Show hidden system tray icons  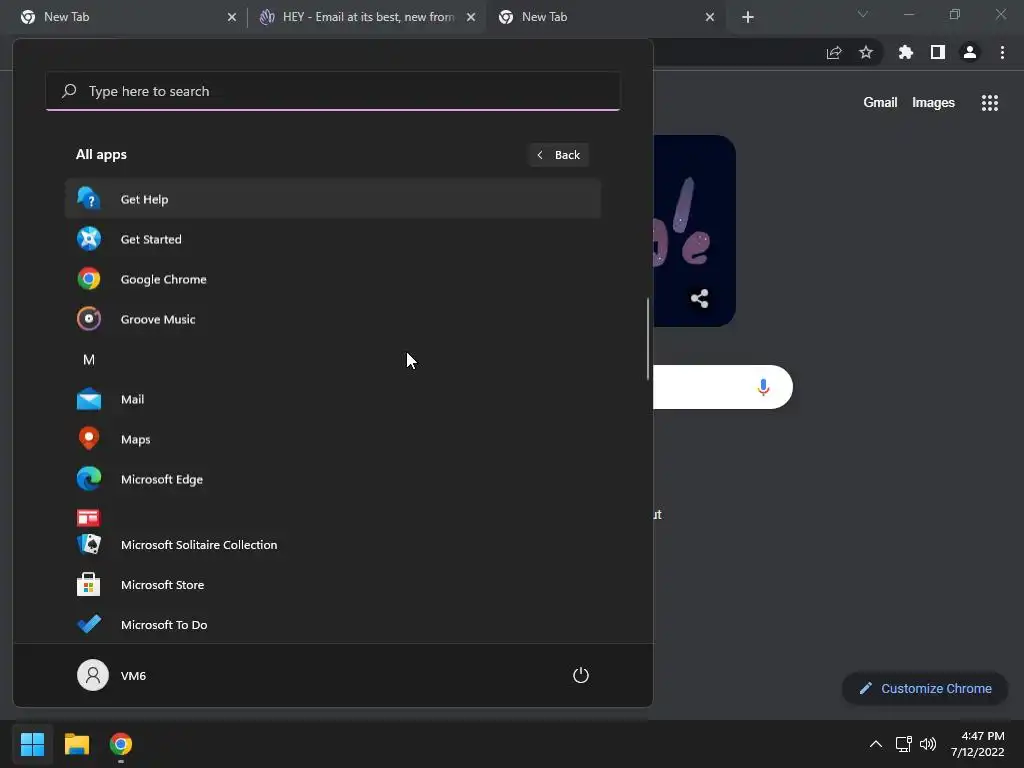coord(876,744)
